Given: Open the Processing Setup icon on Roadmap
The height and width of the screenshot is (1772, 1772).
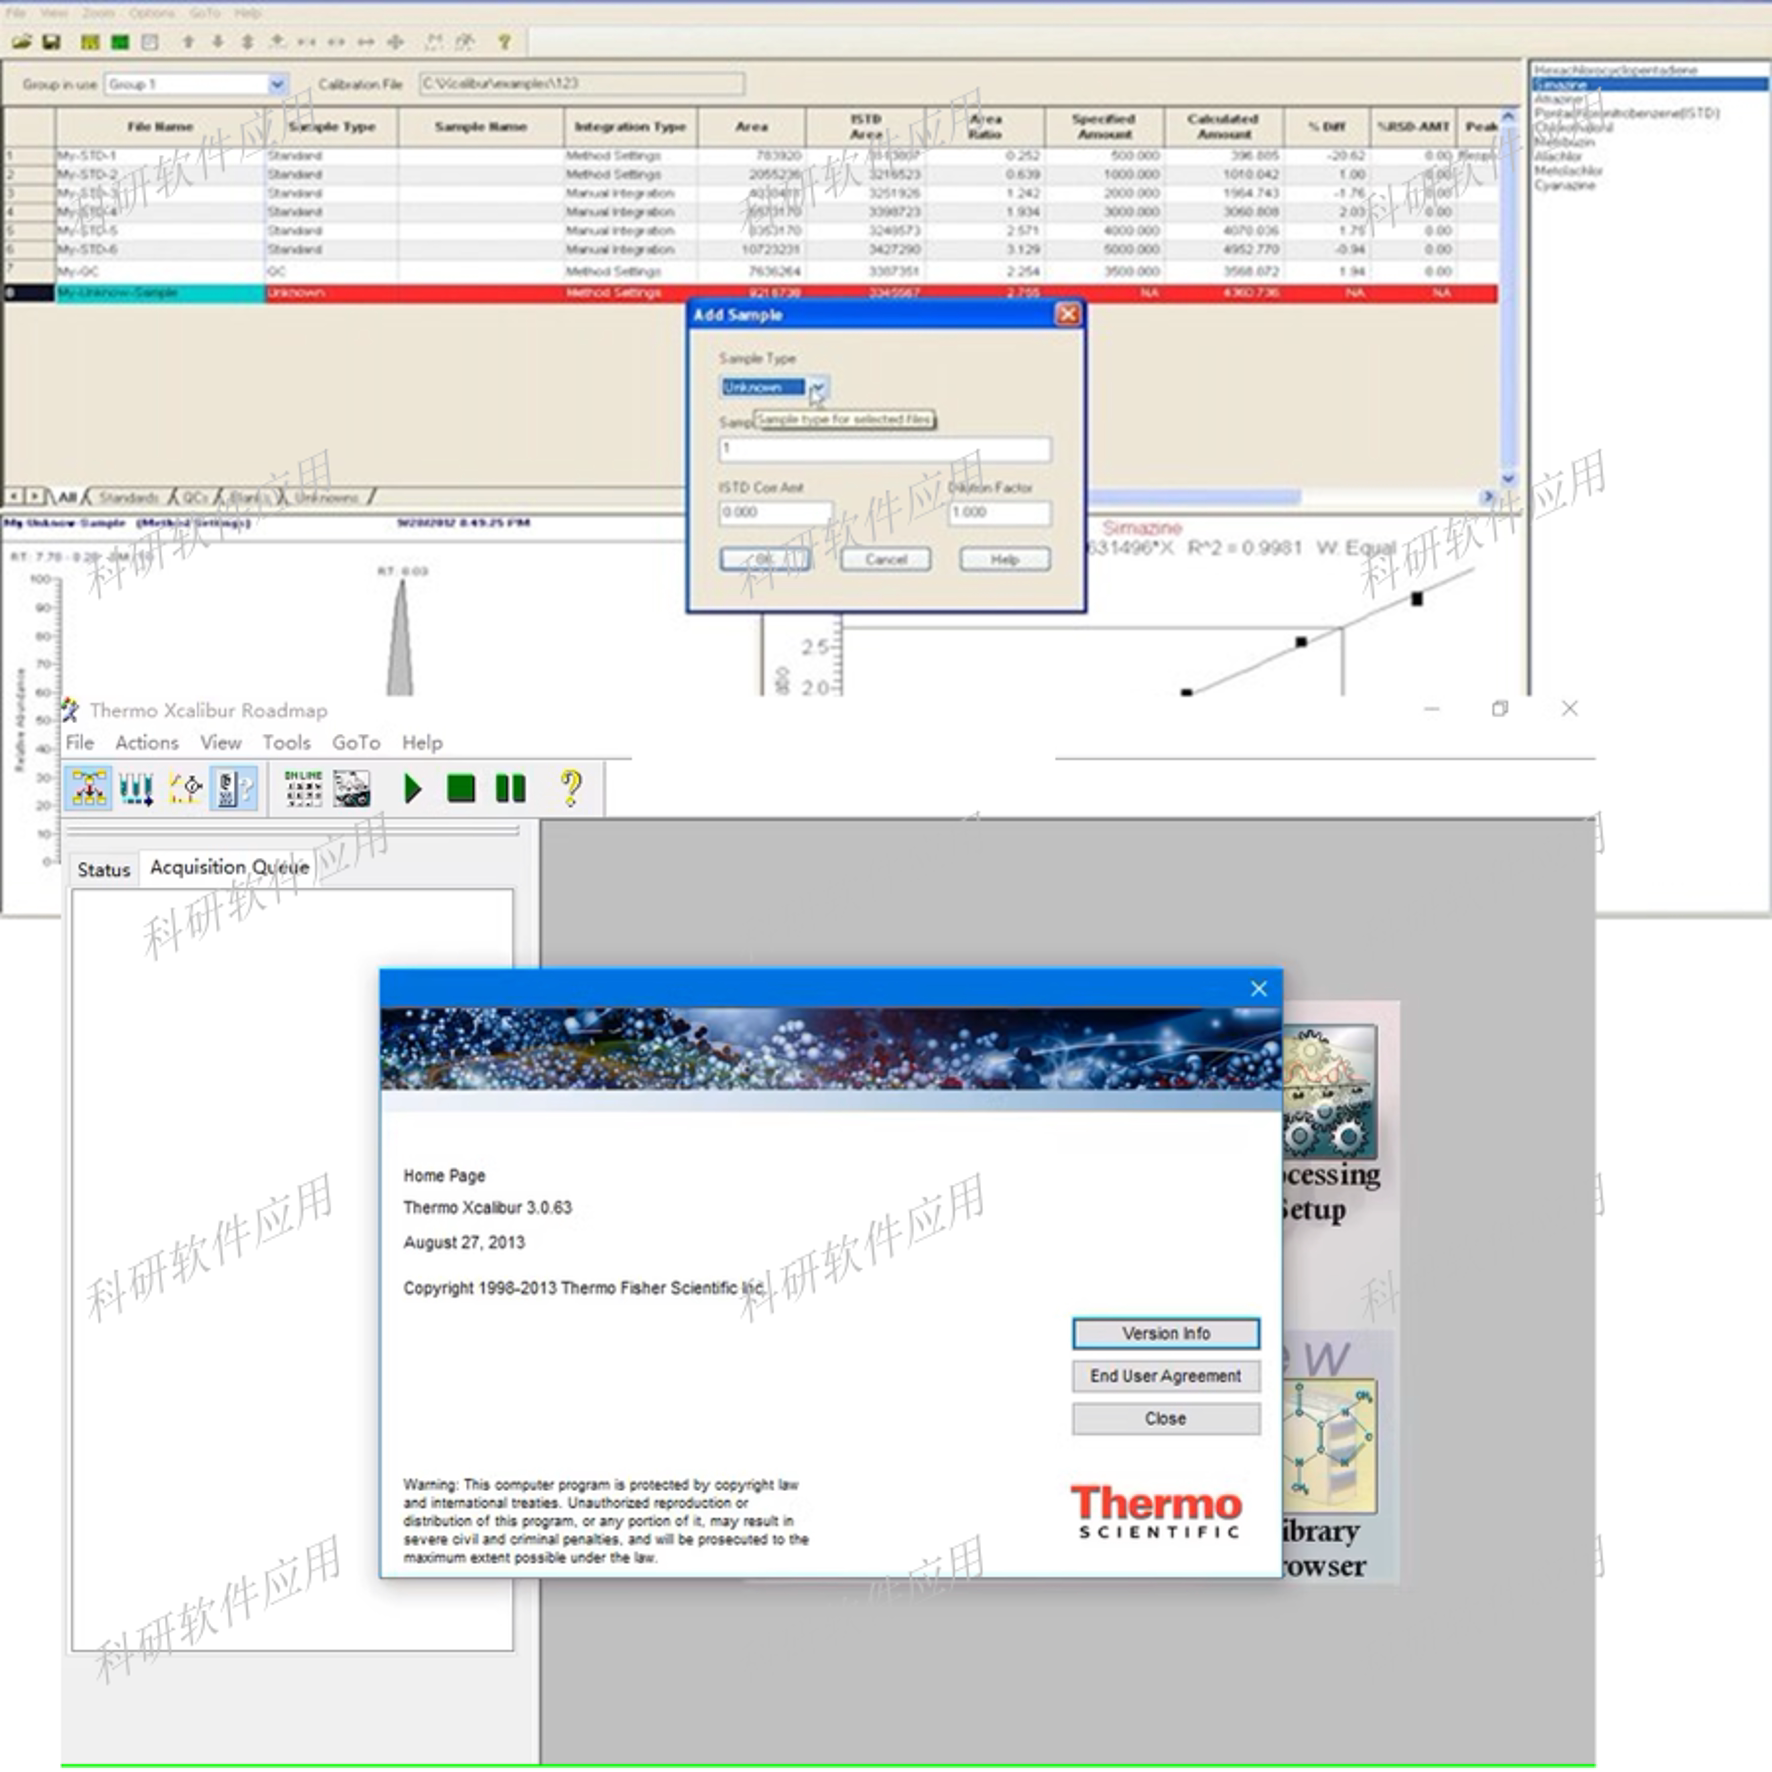Looking at the screenshot, I should 1329,1092.
